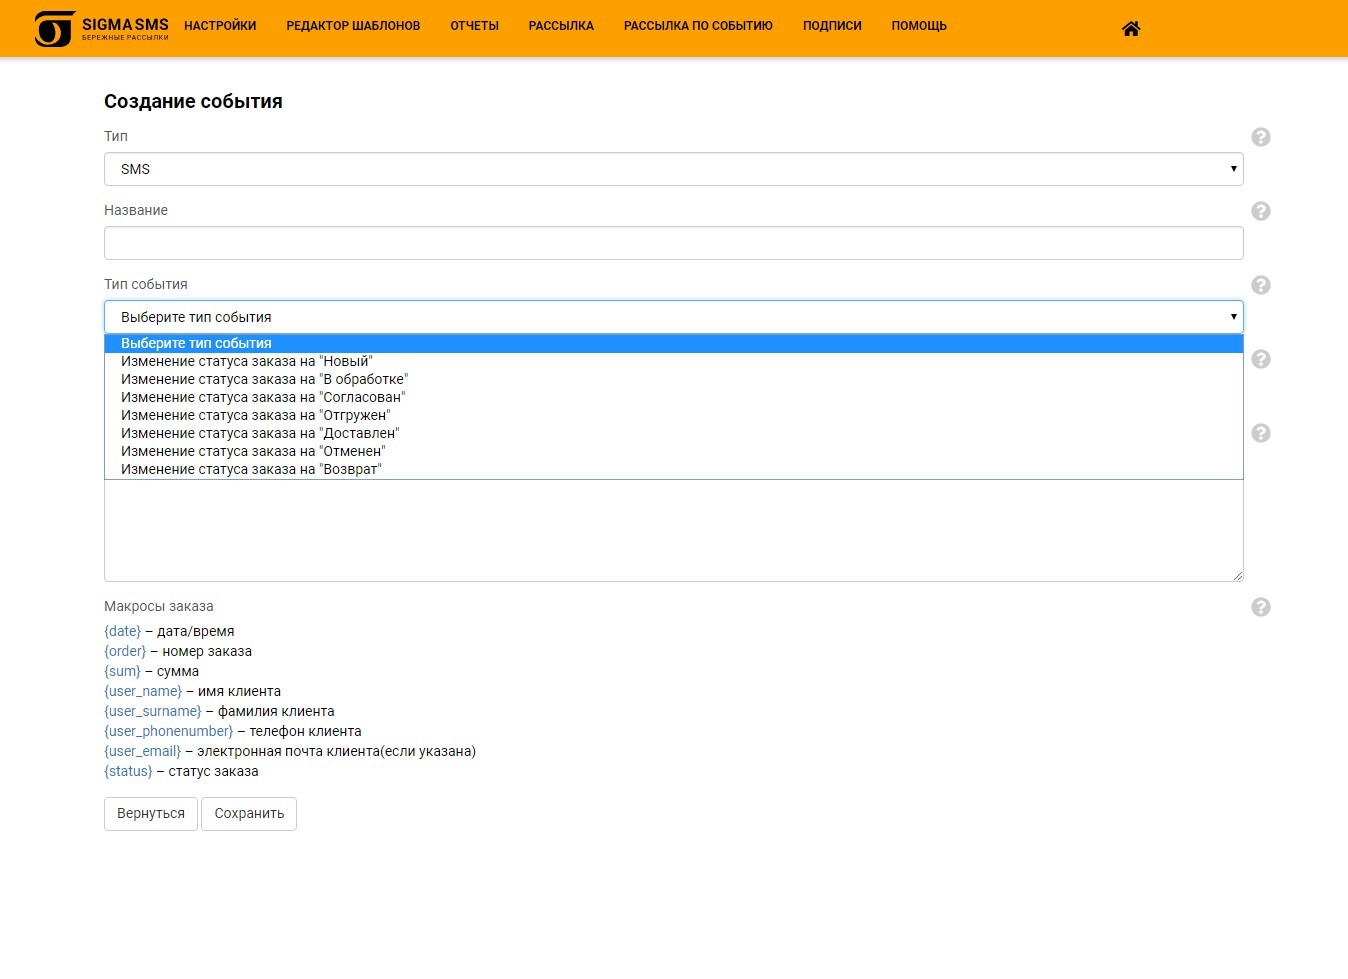Select status option "Возврат" from list
Image resolution: width=1348 pixels, height=979 pixels.
coord(251,469)
